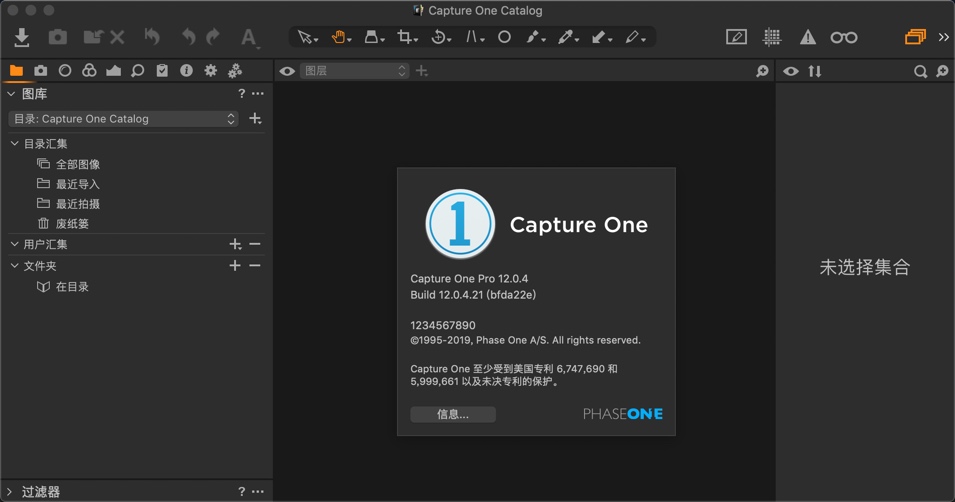Click plus beside the catalog dropdown
This screenshot has width=955, height=502.
point(255,119)
